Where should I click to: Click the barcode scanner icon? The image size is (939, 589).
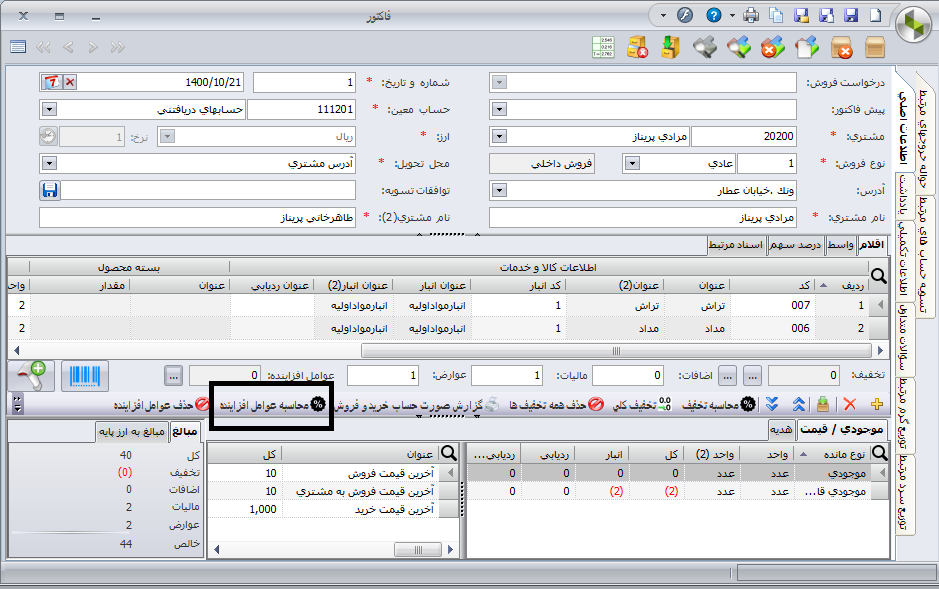coord(86,376)
